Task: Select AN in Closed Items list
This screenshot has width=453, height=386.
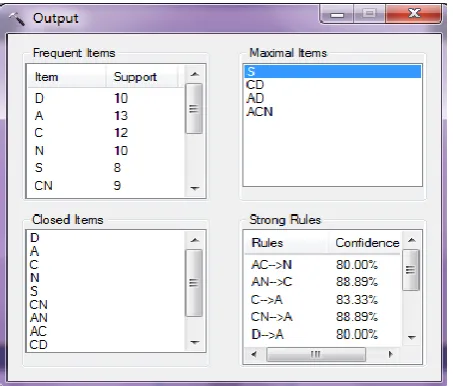Action: [38, 318]
